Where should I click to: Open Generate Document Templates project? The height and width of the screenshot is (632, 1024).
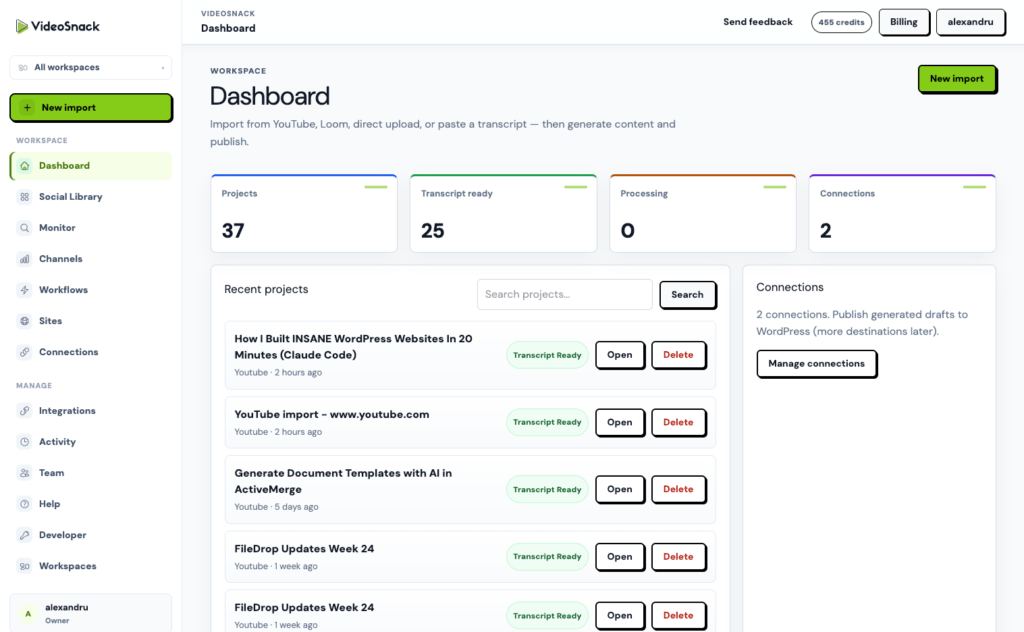620,490
